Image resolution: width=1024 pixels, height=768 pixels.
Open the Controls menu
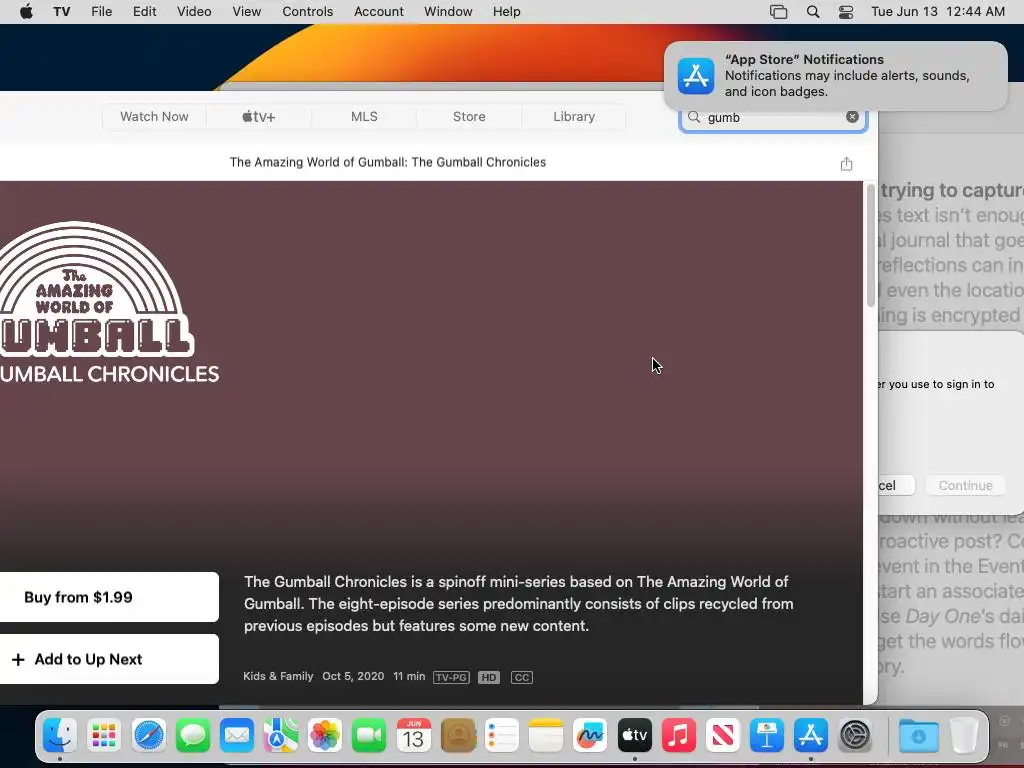pos(308,12)
